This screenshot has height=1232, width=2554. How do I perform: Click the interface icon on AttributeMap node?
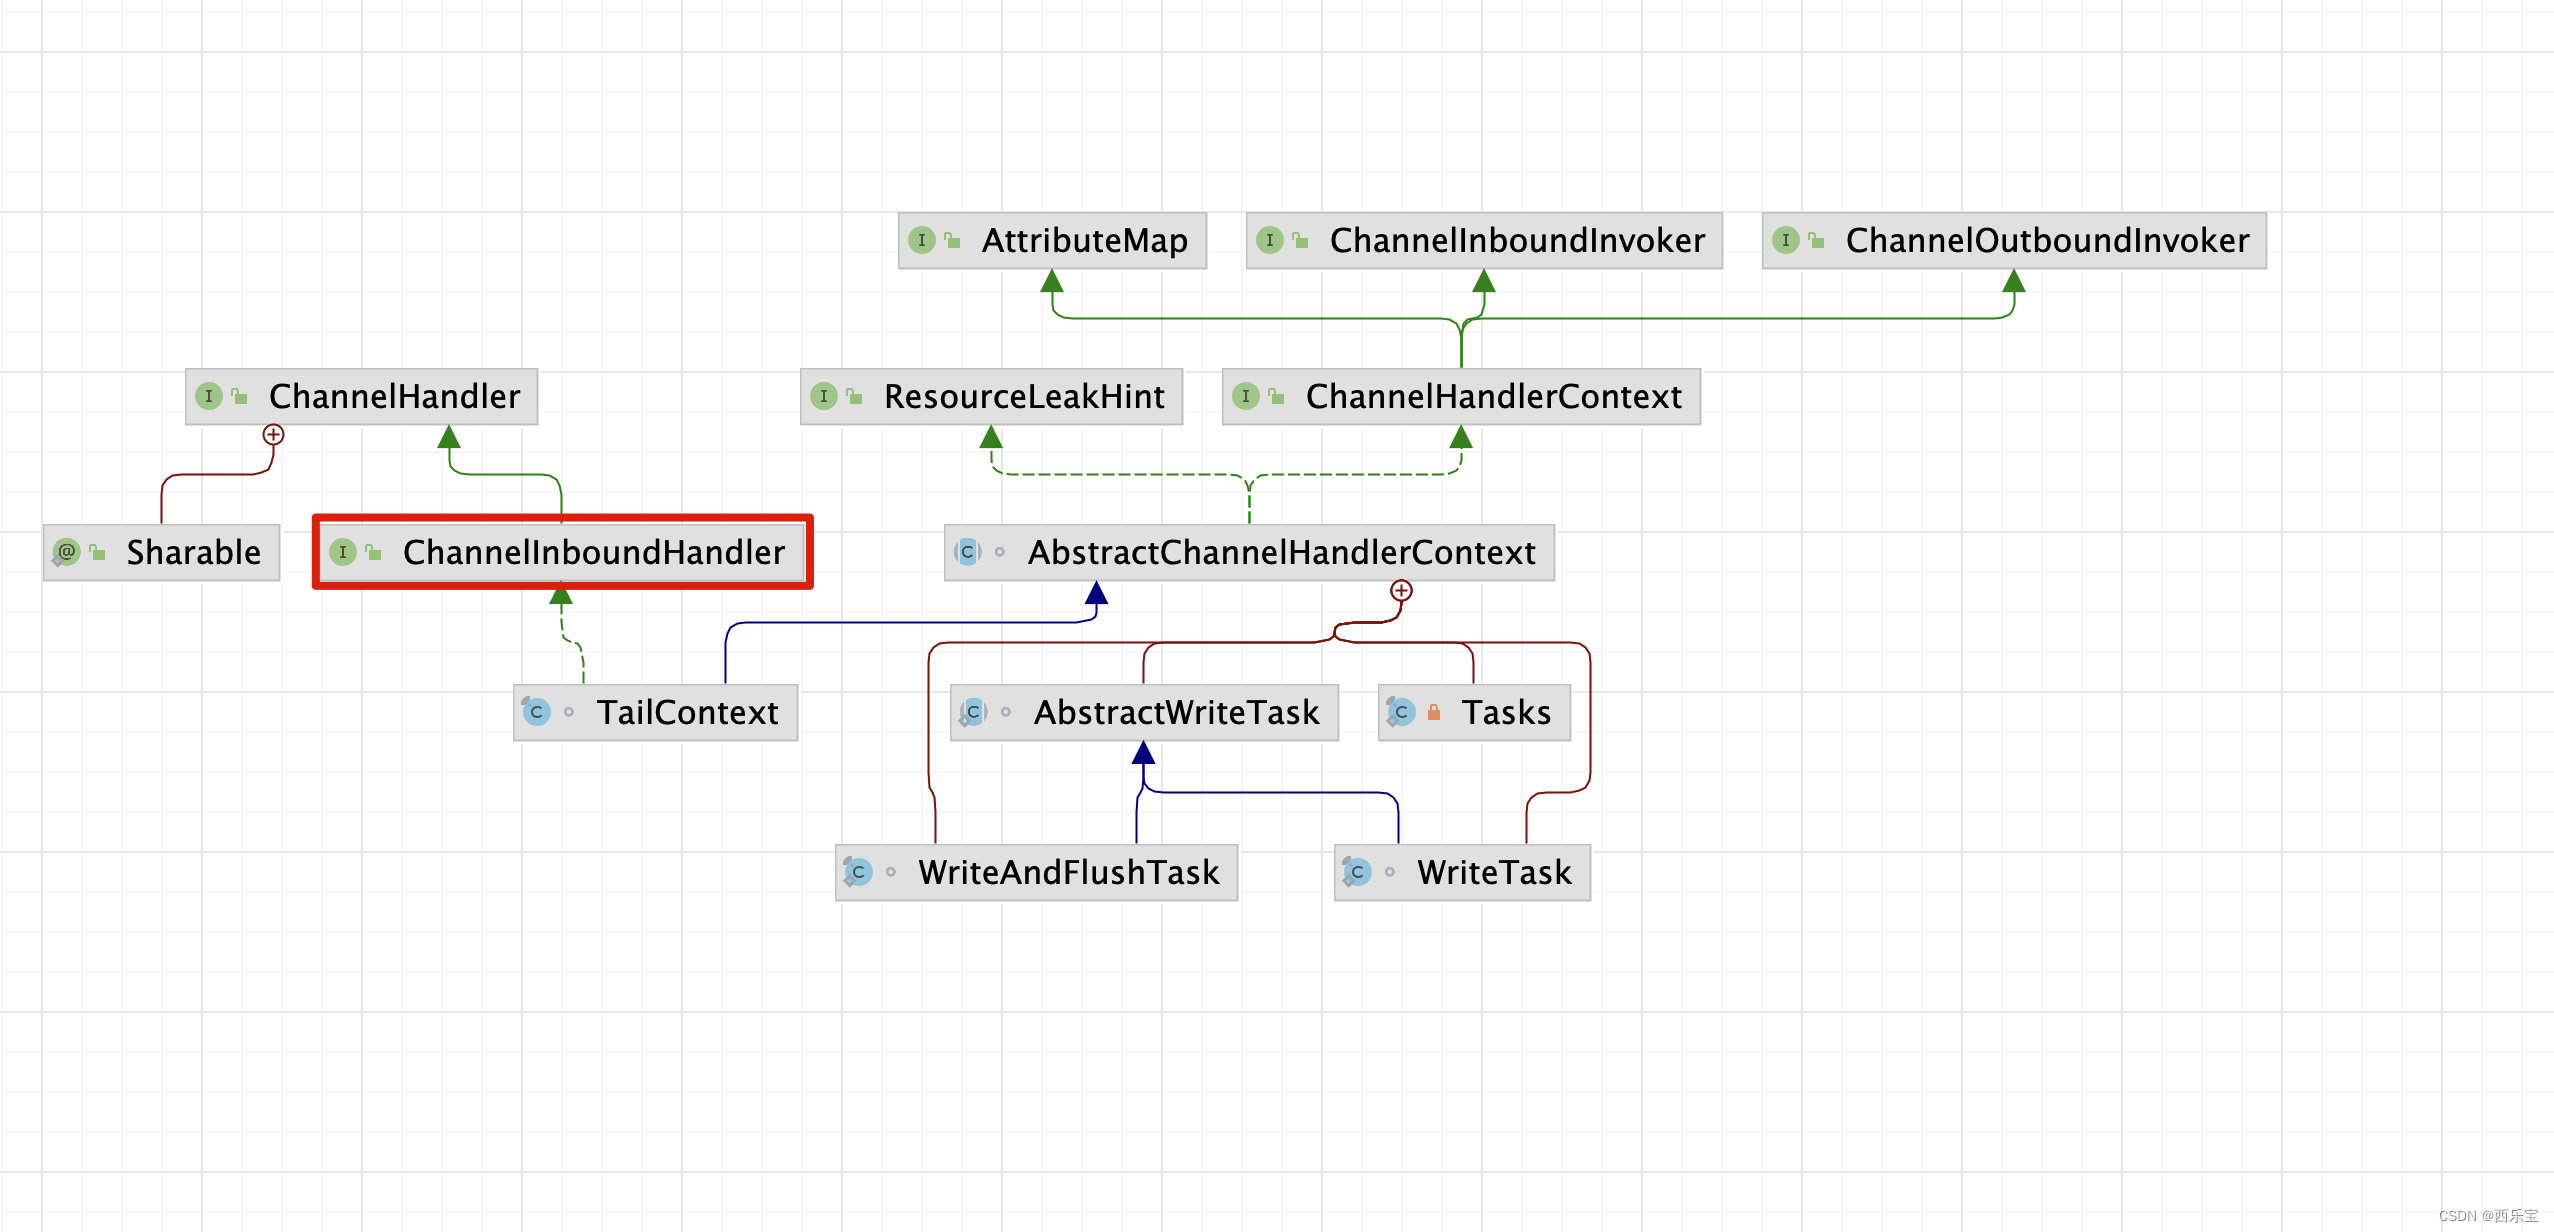tap(921, 240)
